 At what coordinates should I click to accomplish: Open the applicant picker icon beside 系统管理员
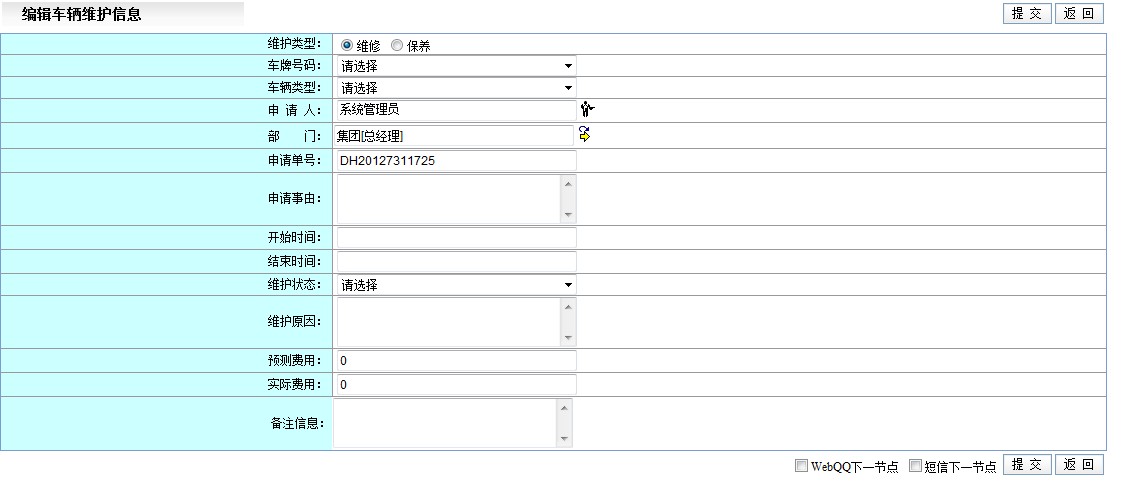tap(587, 110)
